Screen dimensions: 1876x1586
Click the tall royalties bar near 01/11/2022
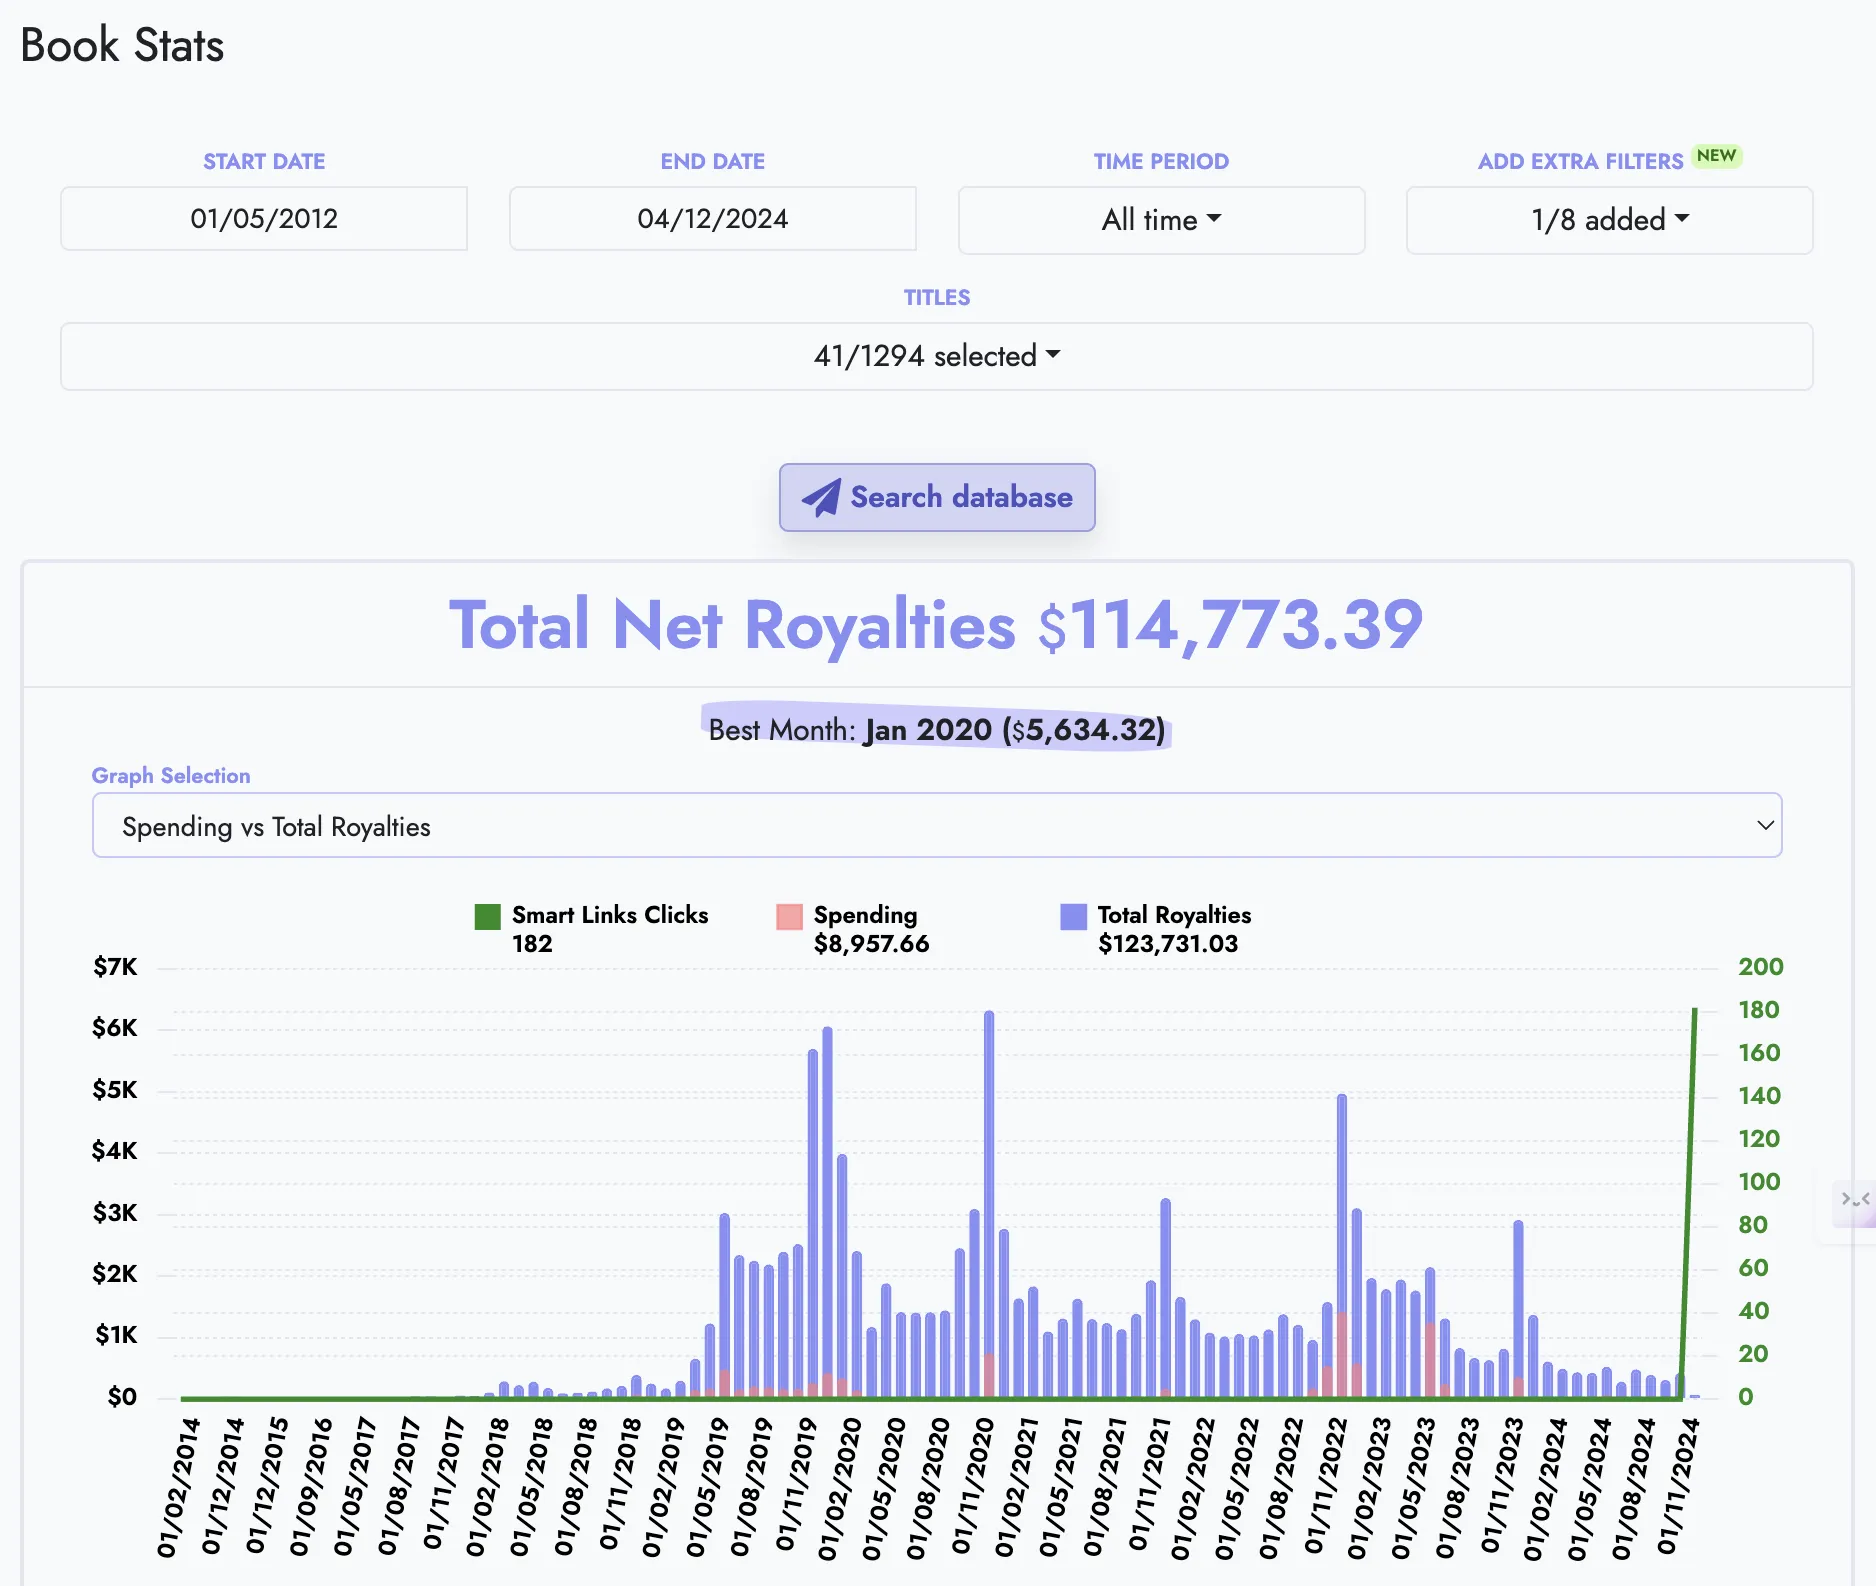pyautogui.click(x=1342, y=1200)
